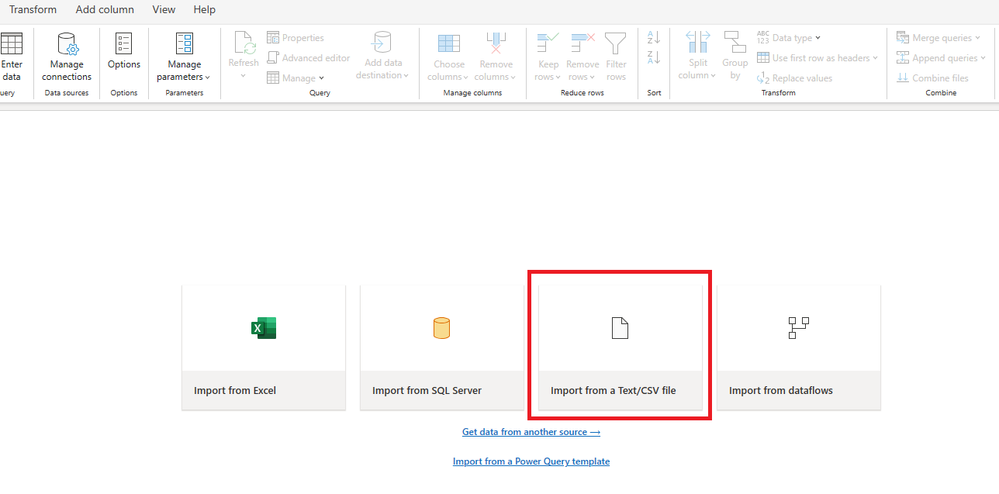Click the Excel icon tile
Screen dimensions: 999x494
click(x=263, y=328)
